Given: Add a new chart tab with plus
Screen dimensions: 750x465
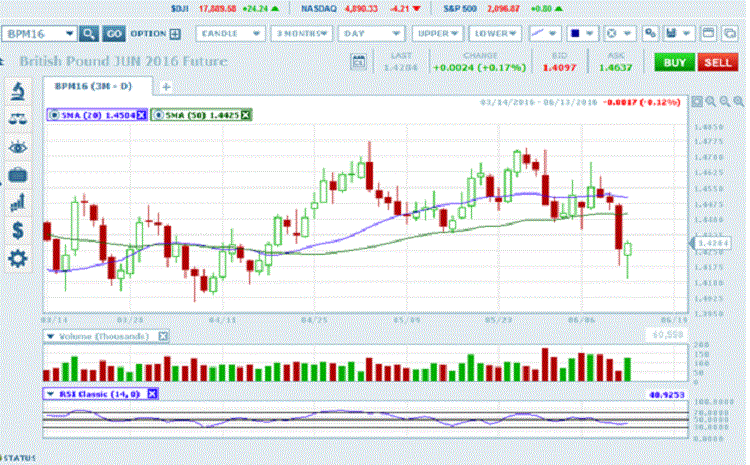Looking at the screenshot, I should pos(166,87).
